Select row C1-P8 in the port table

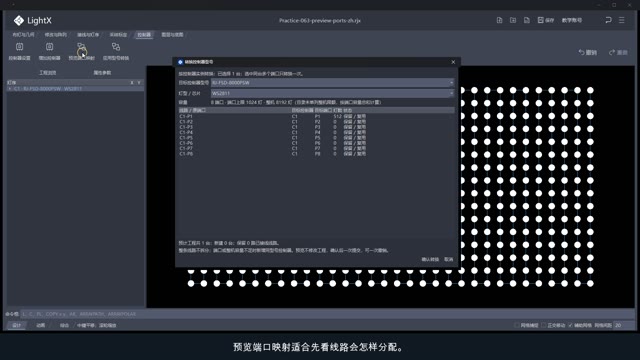tap(316, 153)
